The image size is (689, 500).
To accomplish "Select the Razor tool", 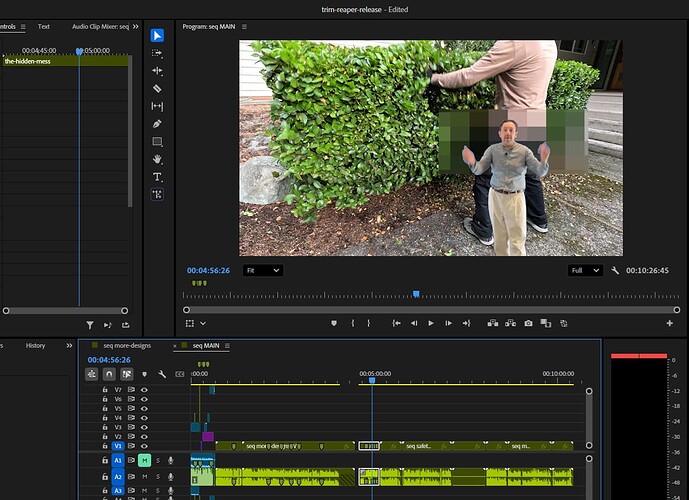I will tap(157, 89).
